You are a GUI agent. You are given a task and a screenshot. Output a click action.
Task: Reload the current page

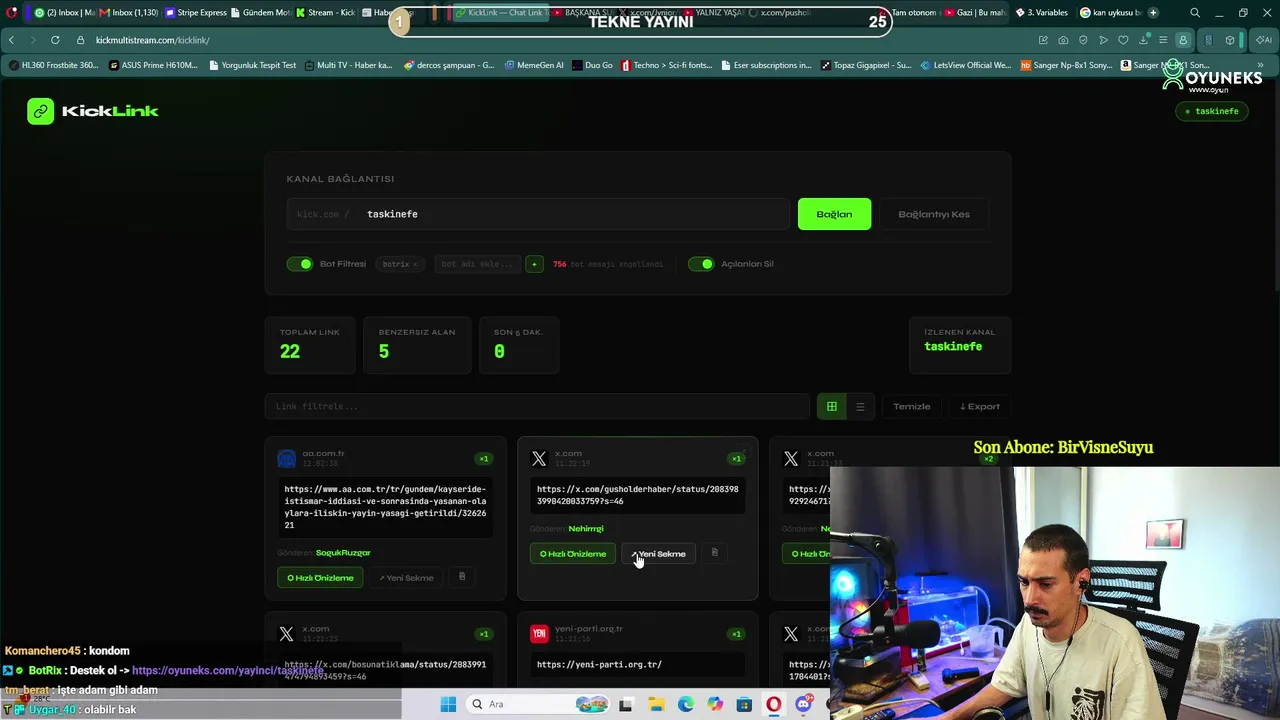(55, 40)
